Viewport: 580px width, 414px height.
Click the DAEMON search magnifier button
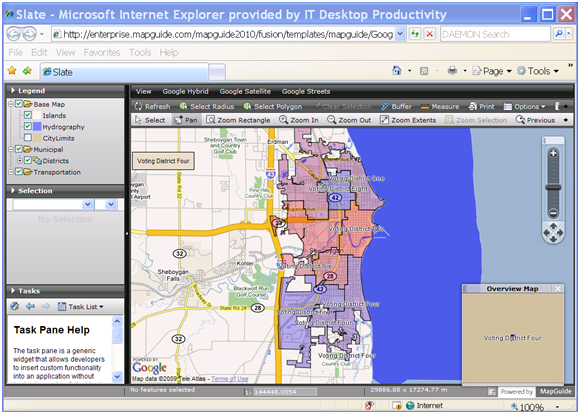click(559, 34)
